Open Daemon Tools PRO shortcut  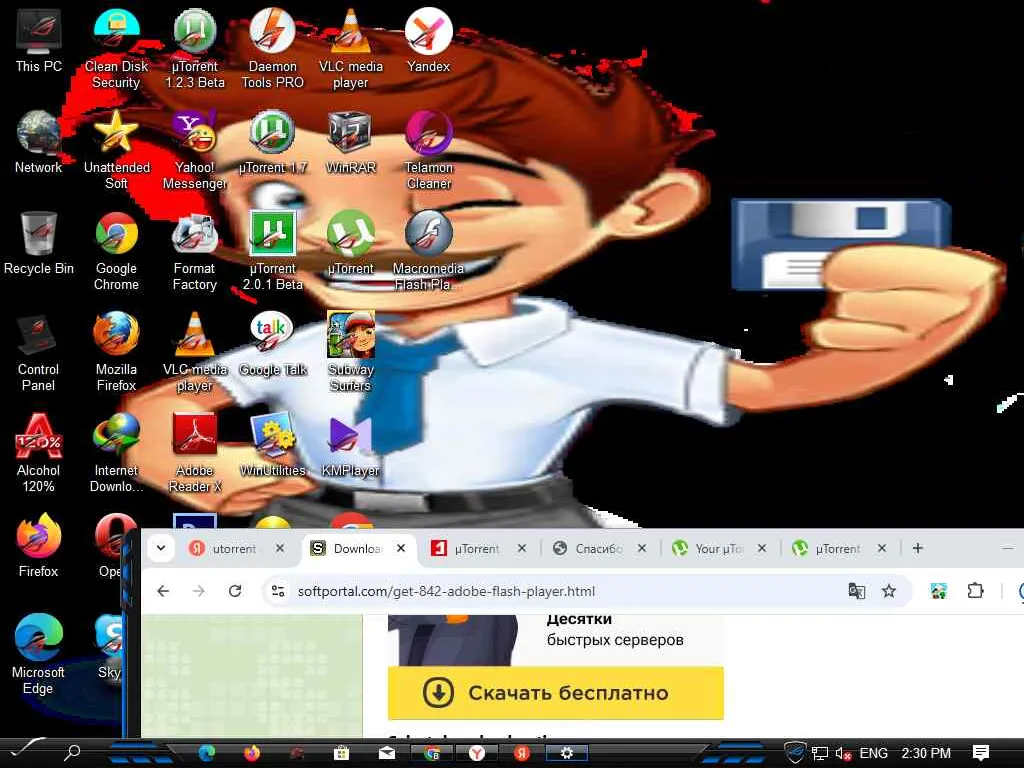[272, 48]
